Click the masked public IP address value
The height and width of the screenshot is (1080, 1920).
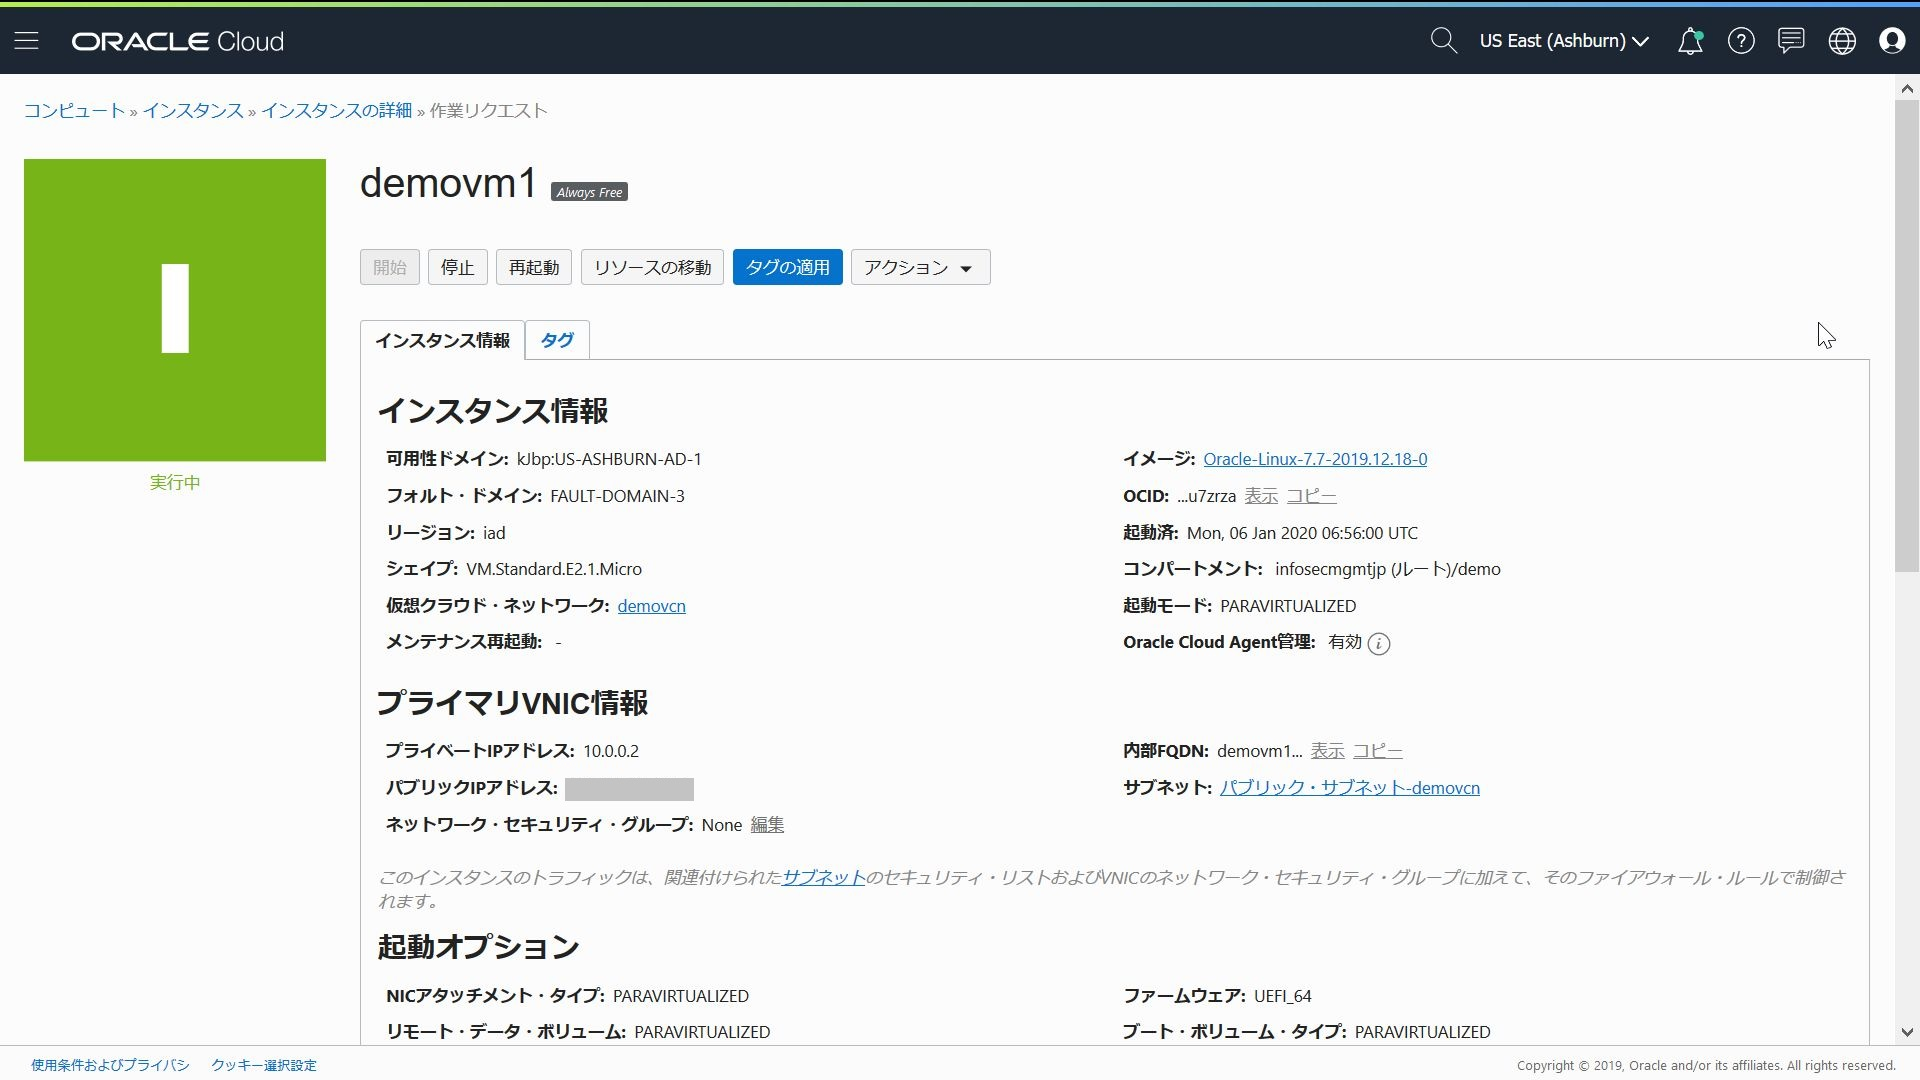(x=629, y=789)
